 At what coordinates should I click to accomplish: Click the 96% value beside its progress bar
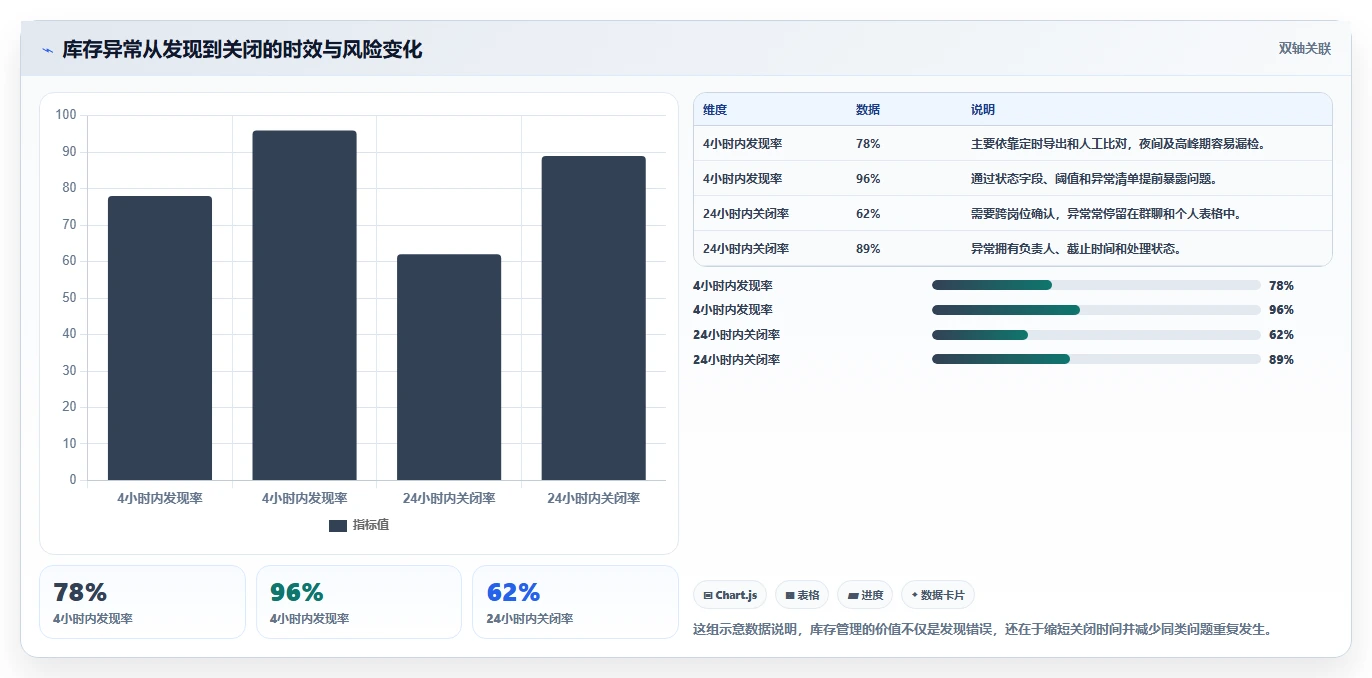[1281, 310]
